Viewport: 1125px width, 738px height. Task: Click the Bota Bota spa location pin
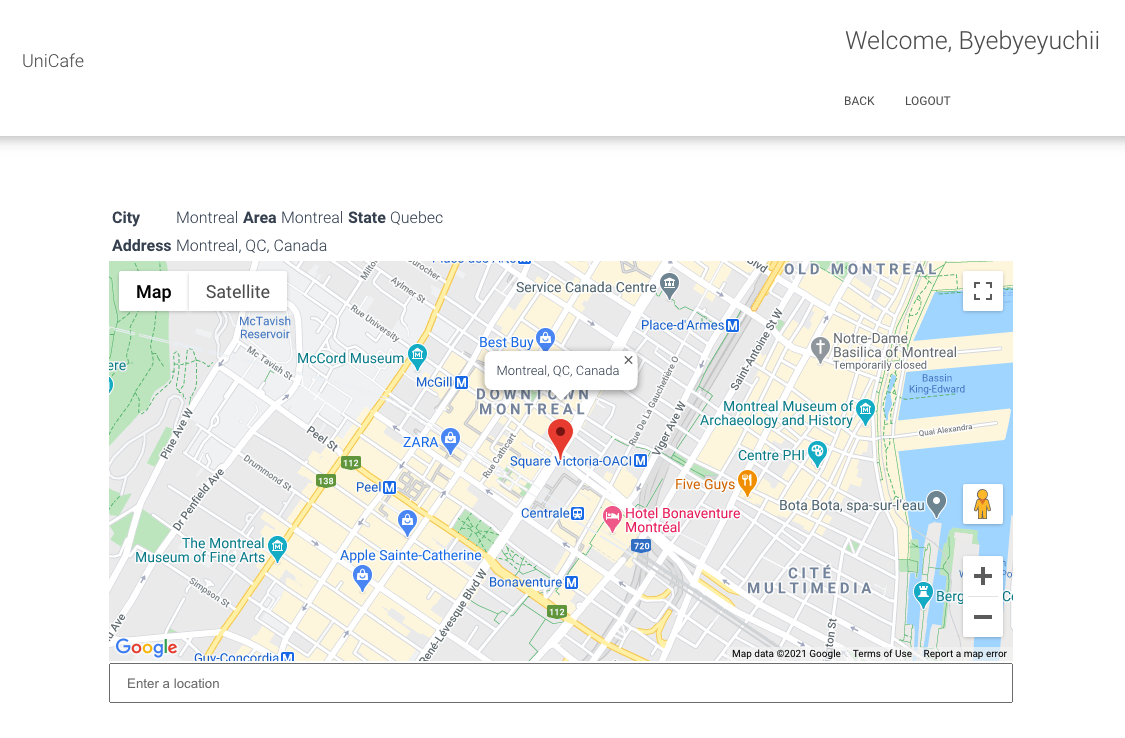936,503
